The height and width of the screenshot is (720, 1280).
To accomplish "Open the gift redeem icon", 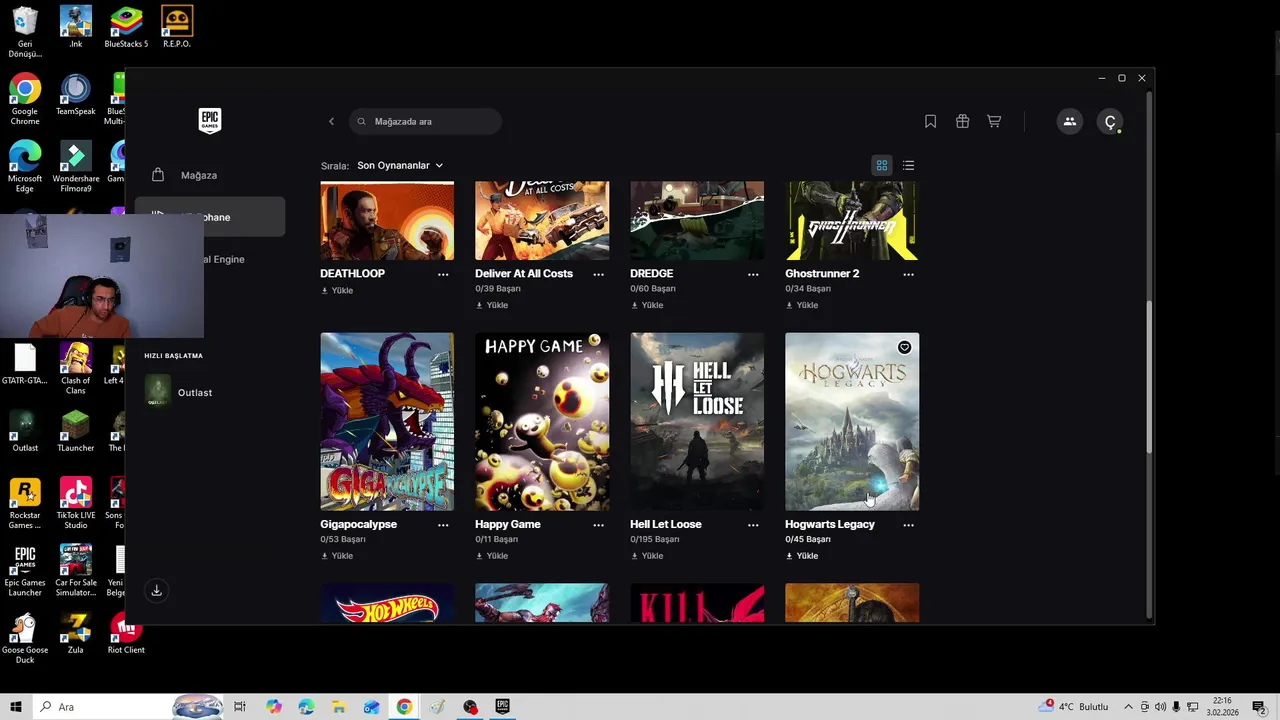I will coord(962,121).
